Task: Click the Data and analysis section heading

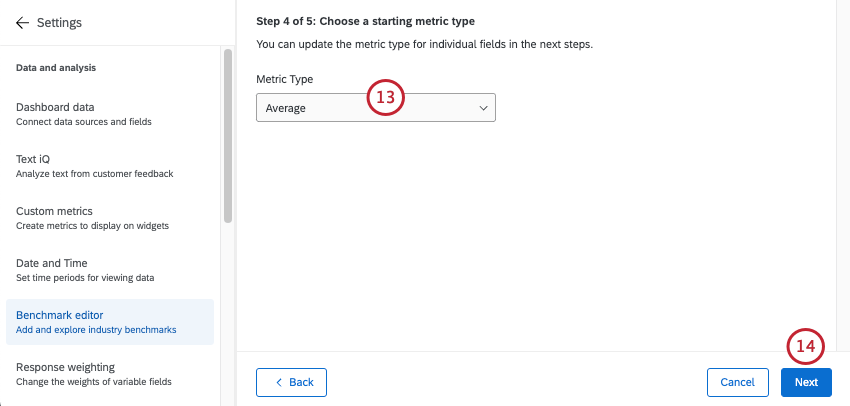Action: [56, 68]
